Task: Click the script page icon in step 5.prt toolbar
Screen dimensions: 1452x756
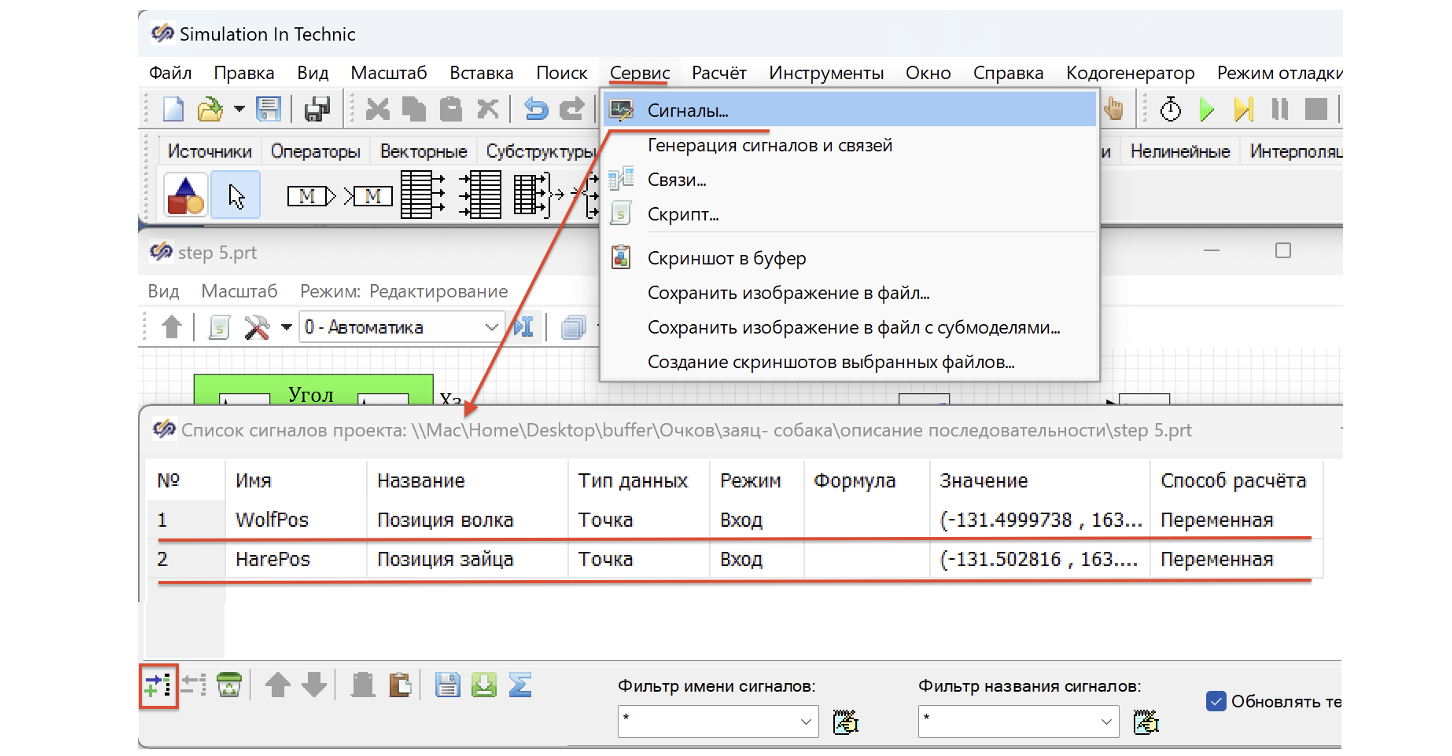Action: tap(220, 327)
